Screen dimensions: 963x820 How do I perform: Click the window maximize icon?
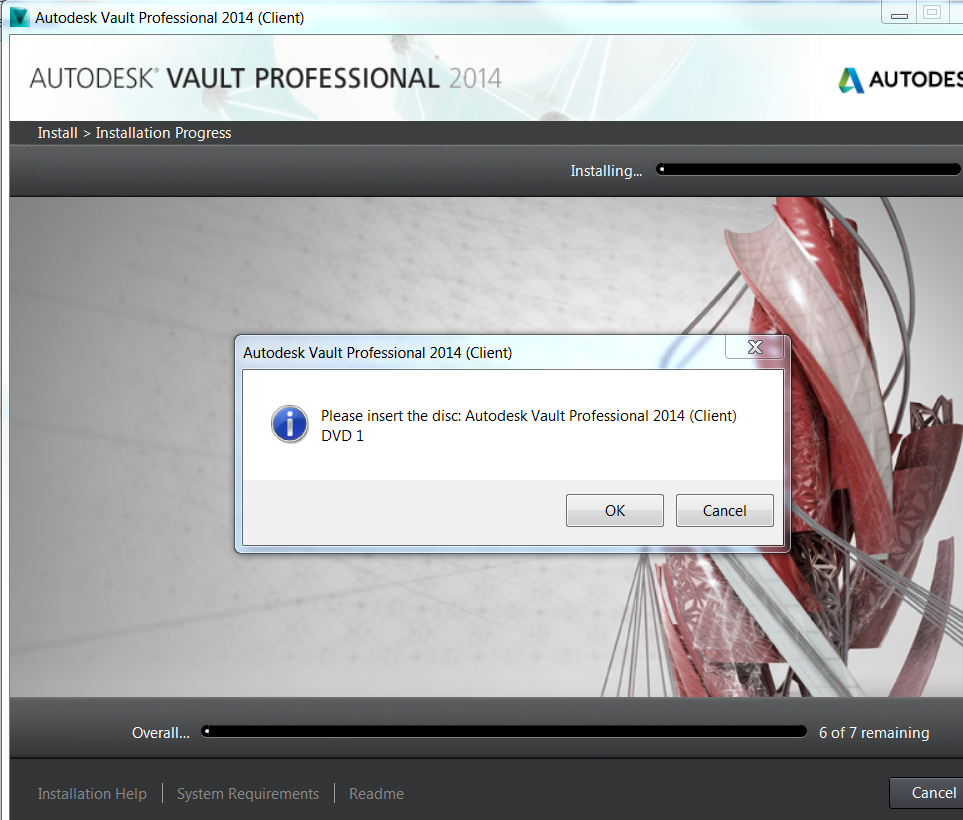click(x=931, y=12)
